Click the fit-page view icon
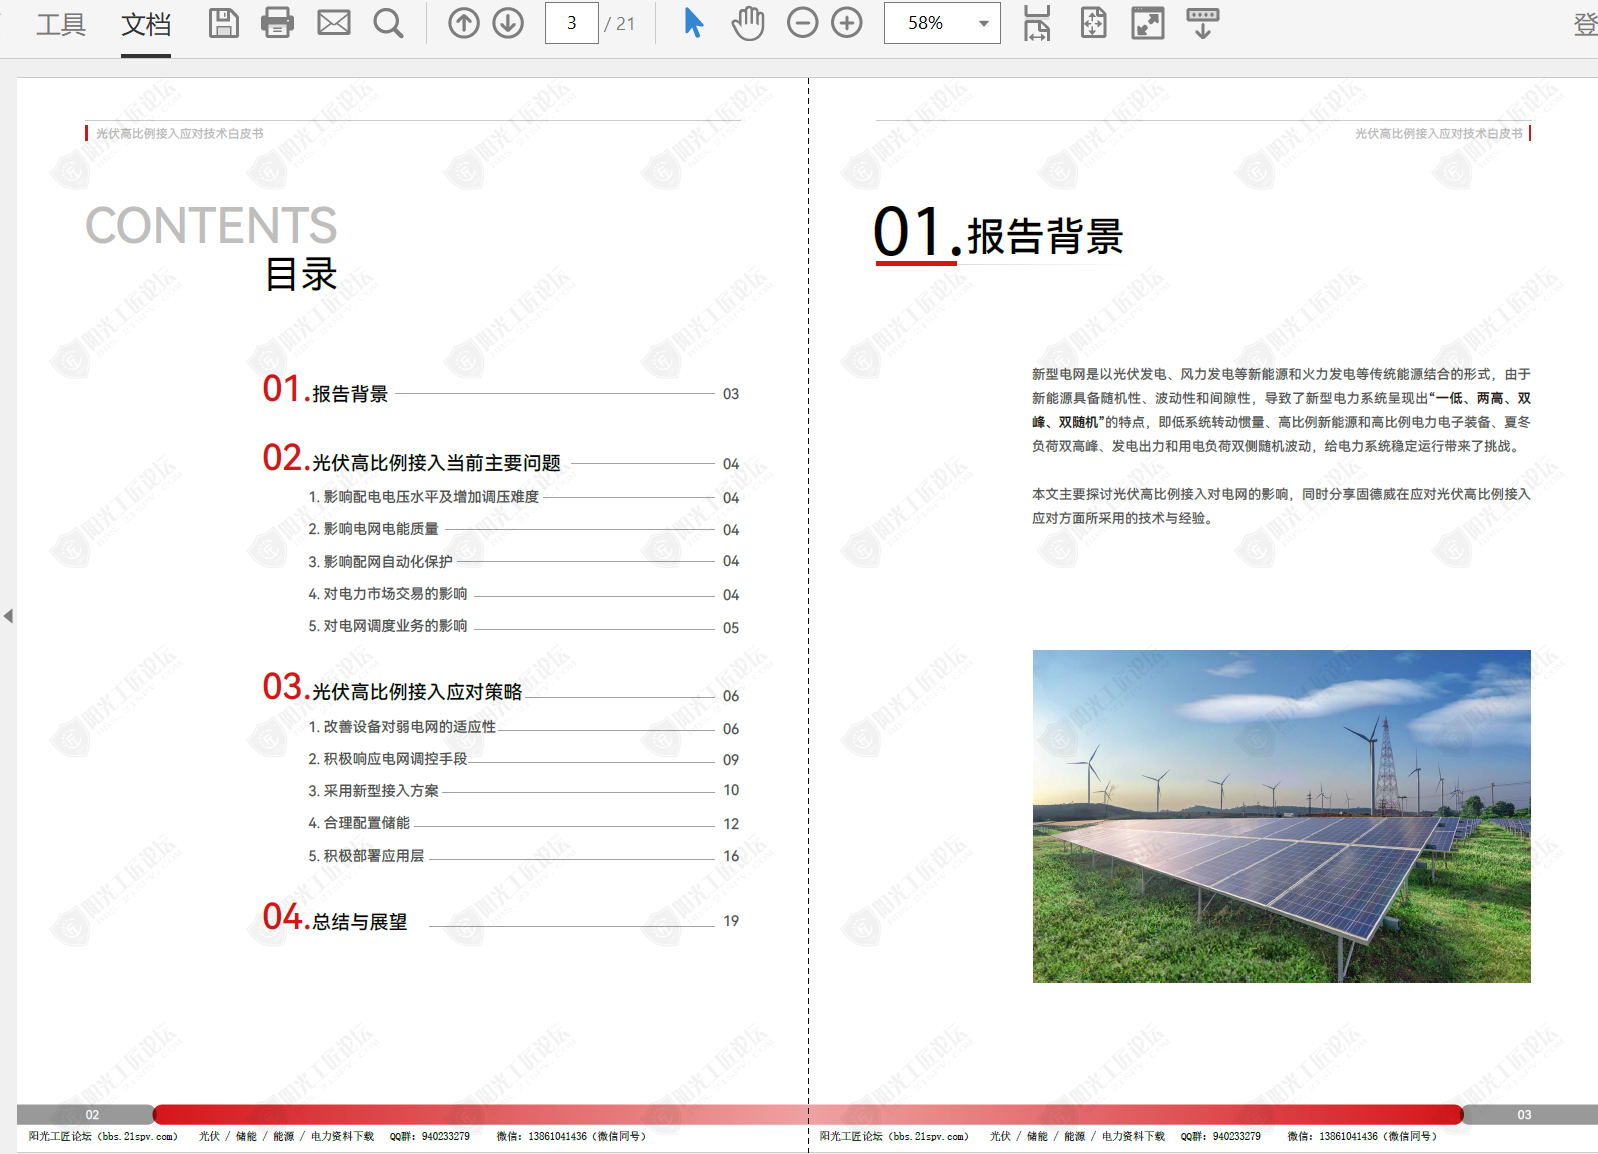Viewport: 1598px width, 1154px height. tap(1093, 23)
